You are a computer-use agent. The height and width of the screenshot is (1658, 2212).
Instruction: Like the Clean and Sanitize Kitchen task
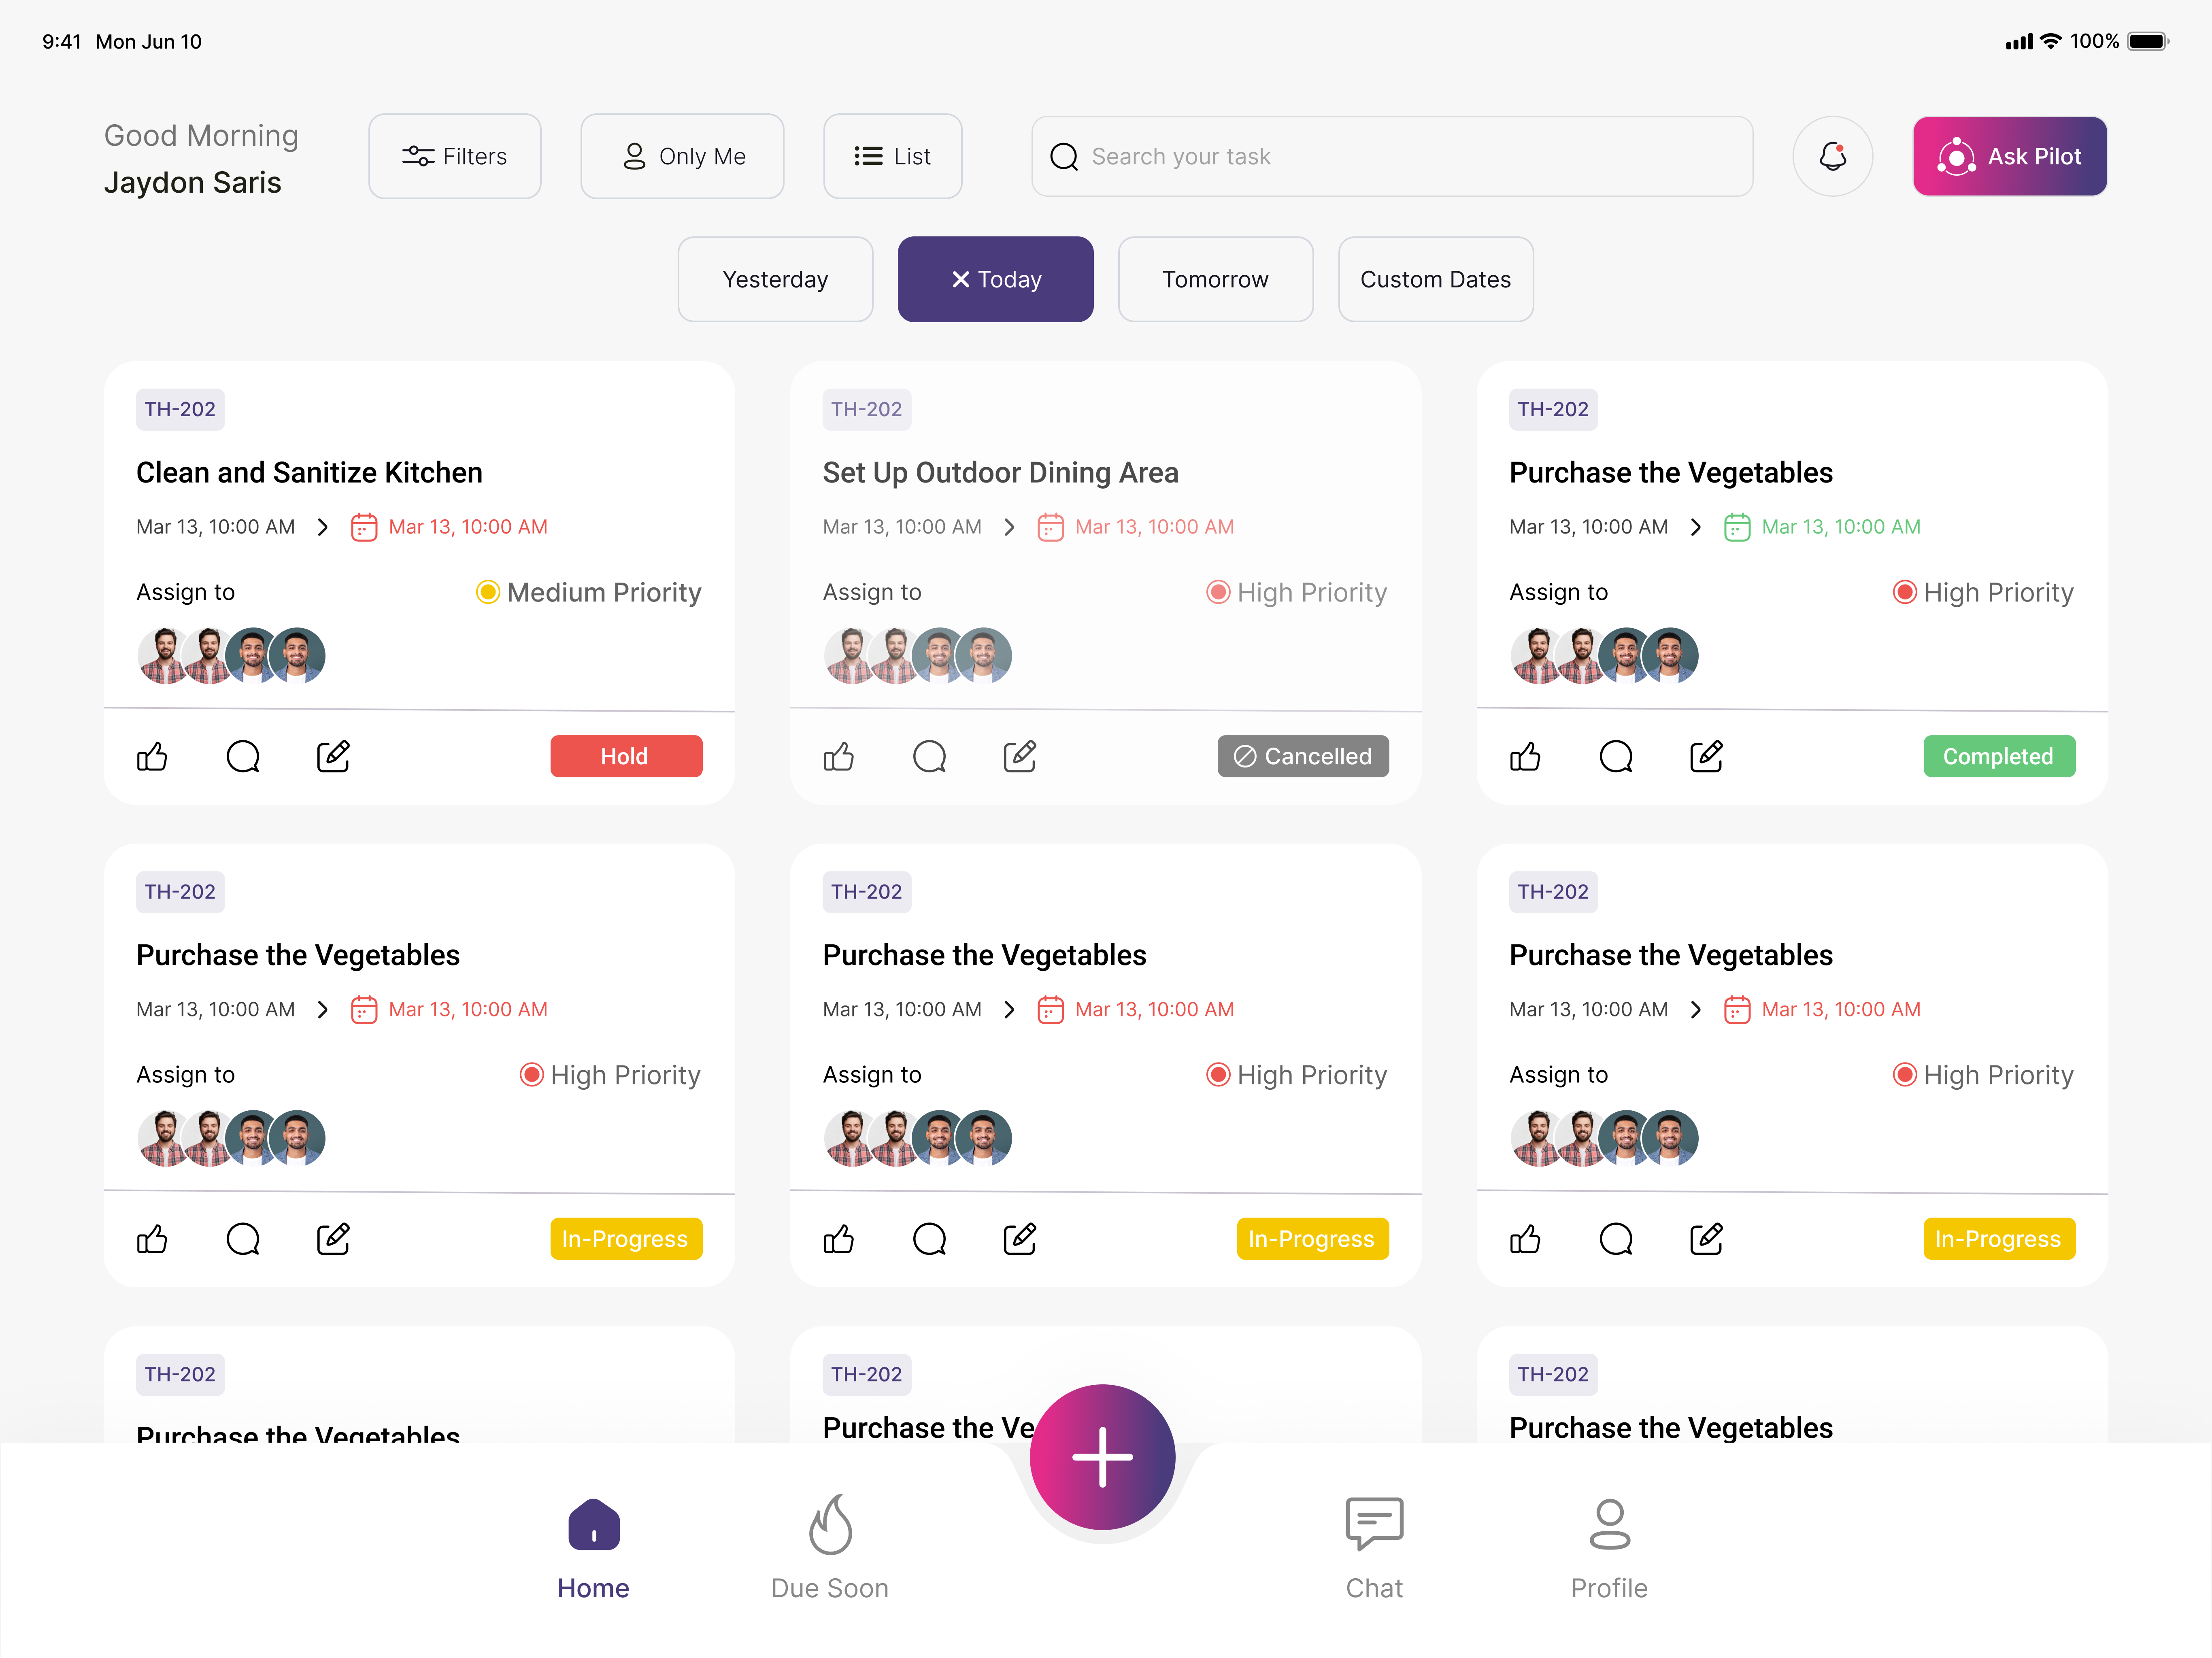[152, 757]
